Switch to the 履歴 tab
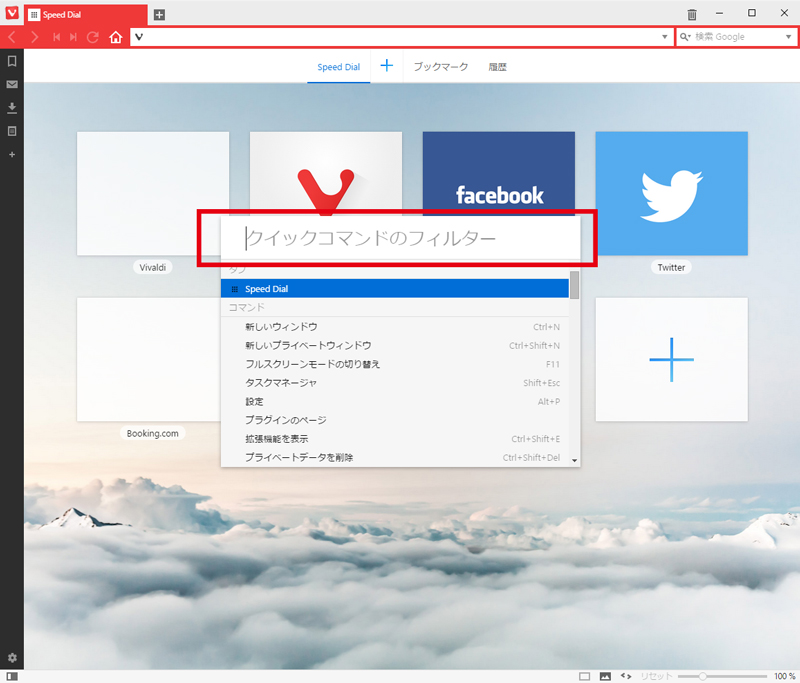The image size is (800, 683). [497, 67]
